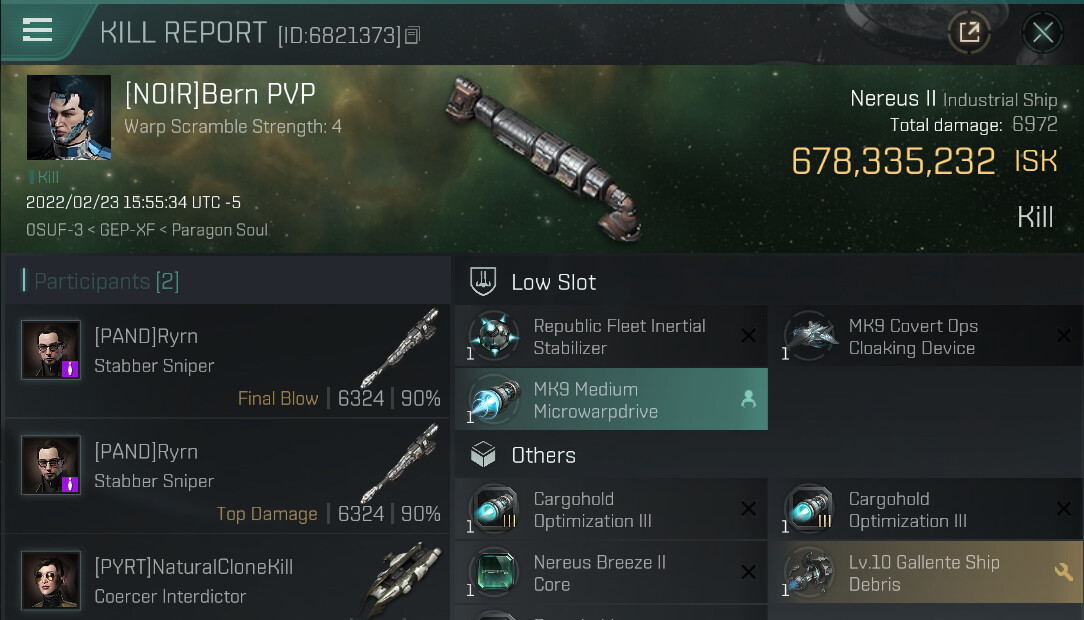Select the Others section header

tap(543, 455)
